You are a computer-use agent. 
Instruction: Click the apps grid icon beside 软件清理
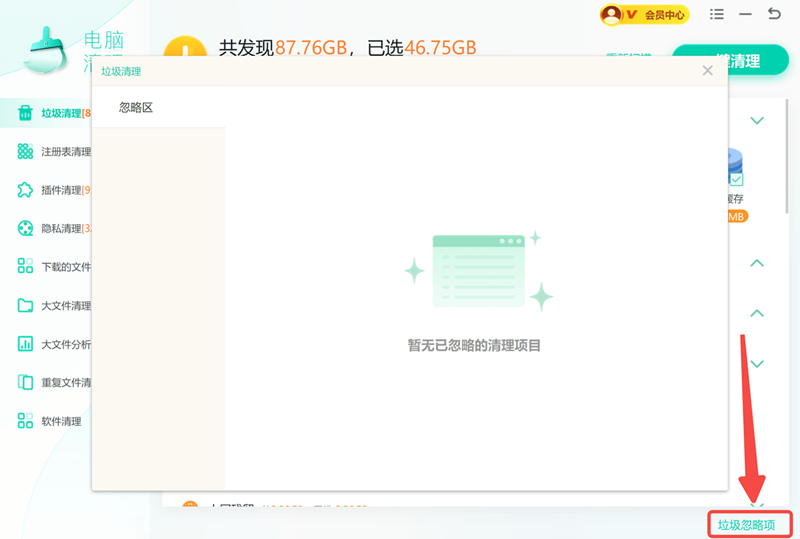point(25,421)
